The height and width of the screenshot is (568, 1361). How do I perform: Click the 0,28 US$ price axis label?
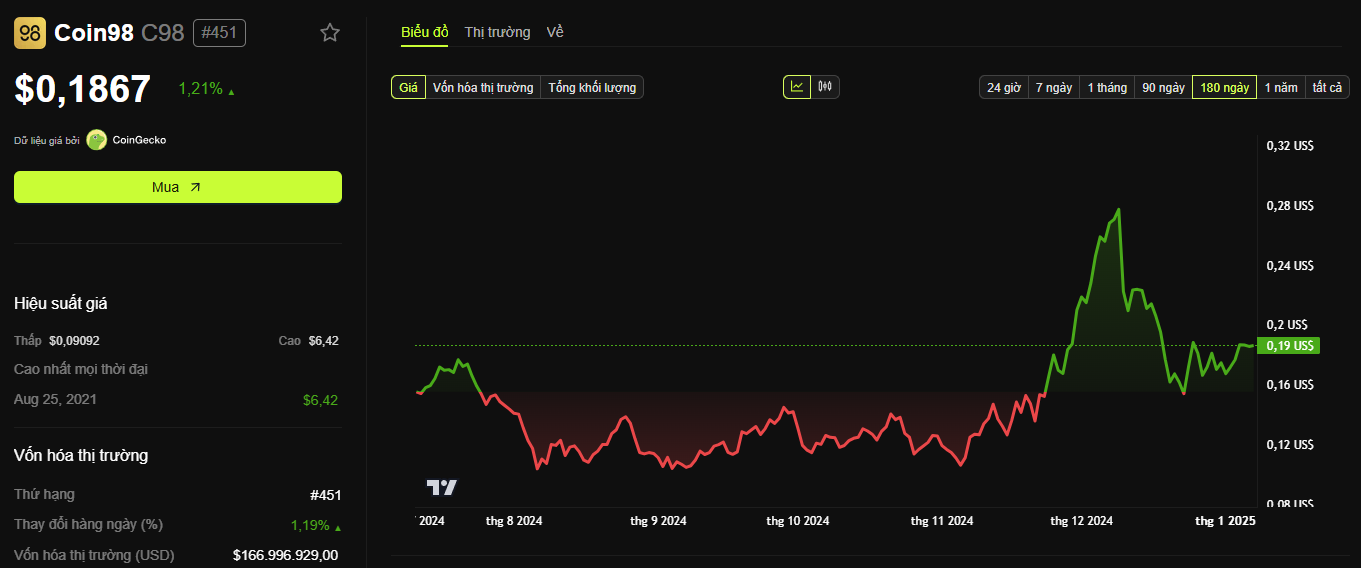point(1290,206)
